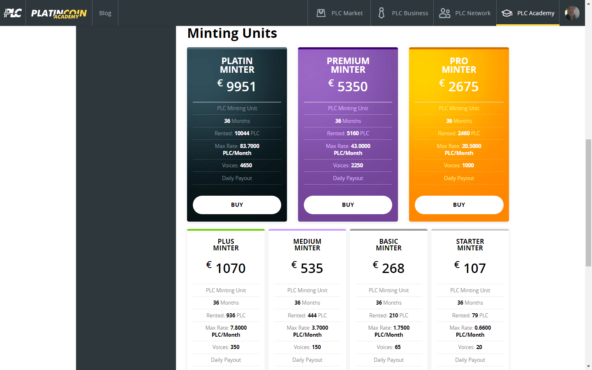Click PLC Minting Unit in Pro Minter card
The width and height of the screenshot is (592, 370).
pyautogui.click(x=459, y=108)
